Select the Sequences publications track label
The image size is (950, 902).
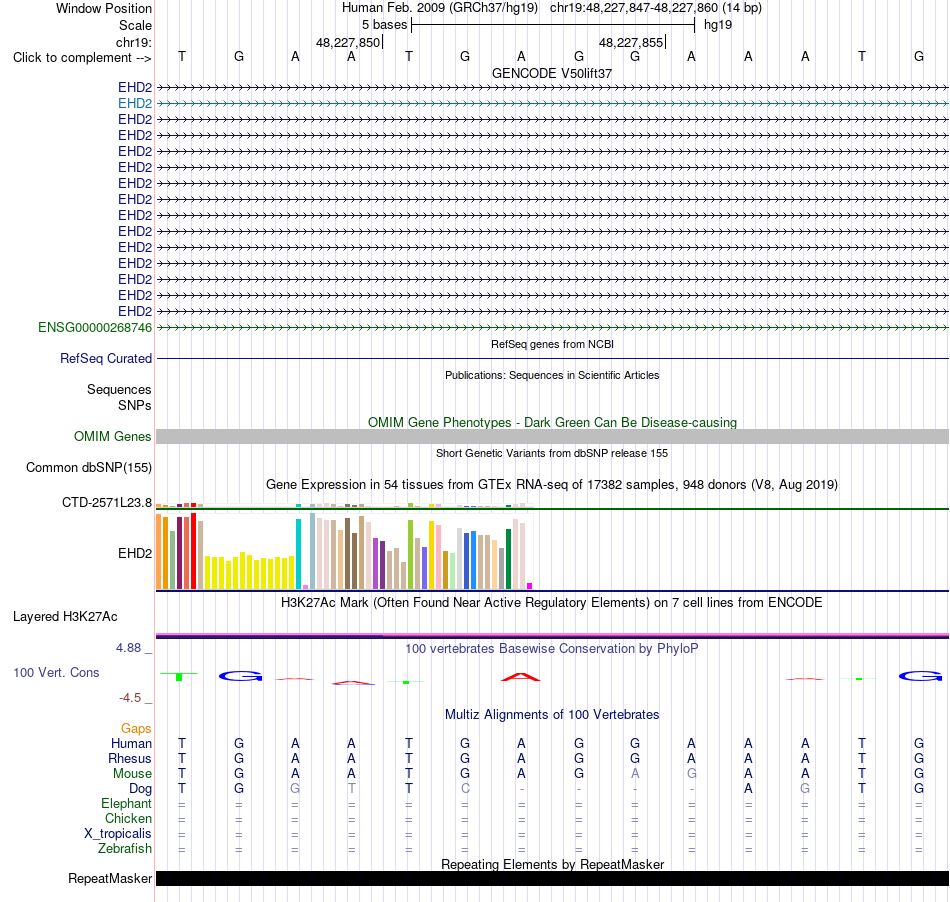pyautogui.click(x=119, y=390)
